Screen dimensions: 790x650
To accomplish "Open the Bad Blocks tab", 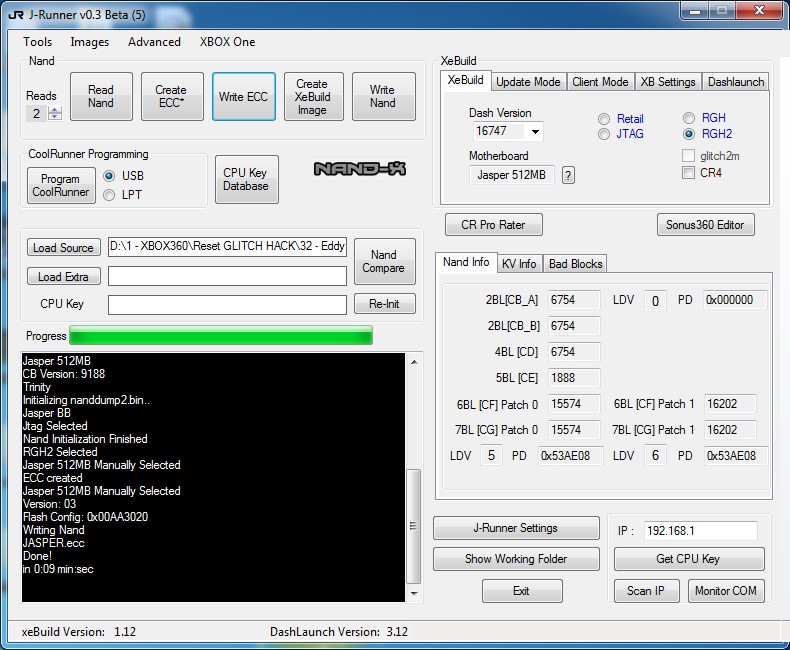I will click(x=575, y=264).
